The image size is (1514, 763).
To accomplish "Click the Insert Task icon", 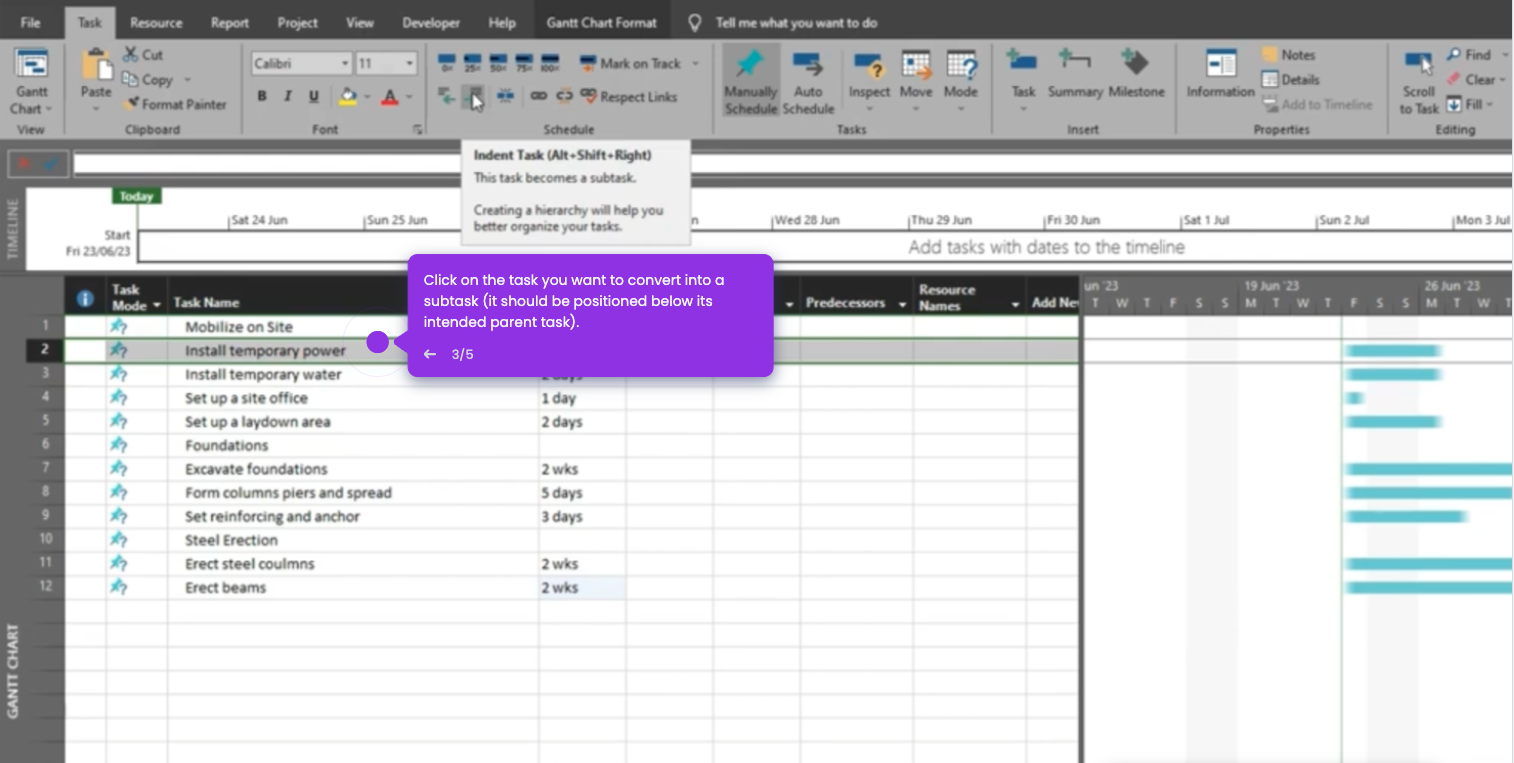I will tap(1022, 62).
